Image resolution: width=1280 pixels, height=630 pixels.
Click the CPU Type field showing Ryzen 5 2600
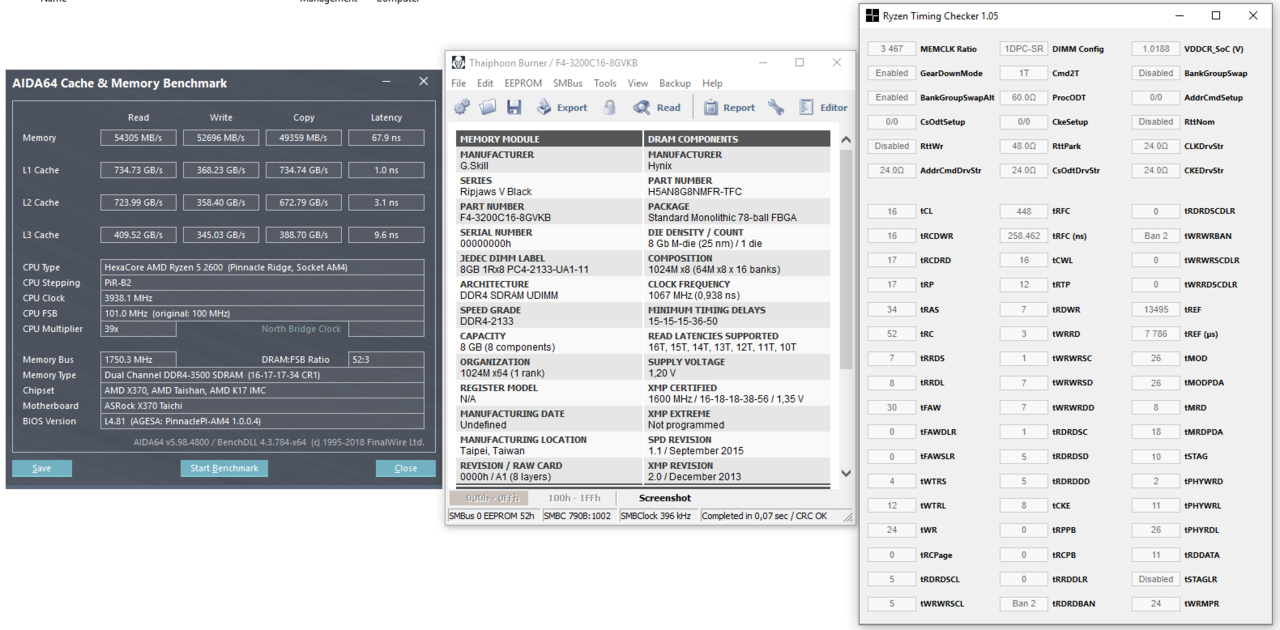click(262, 268)
